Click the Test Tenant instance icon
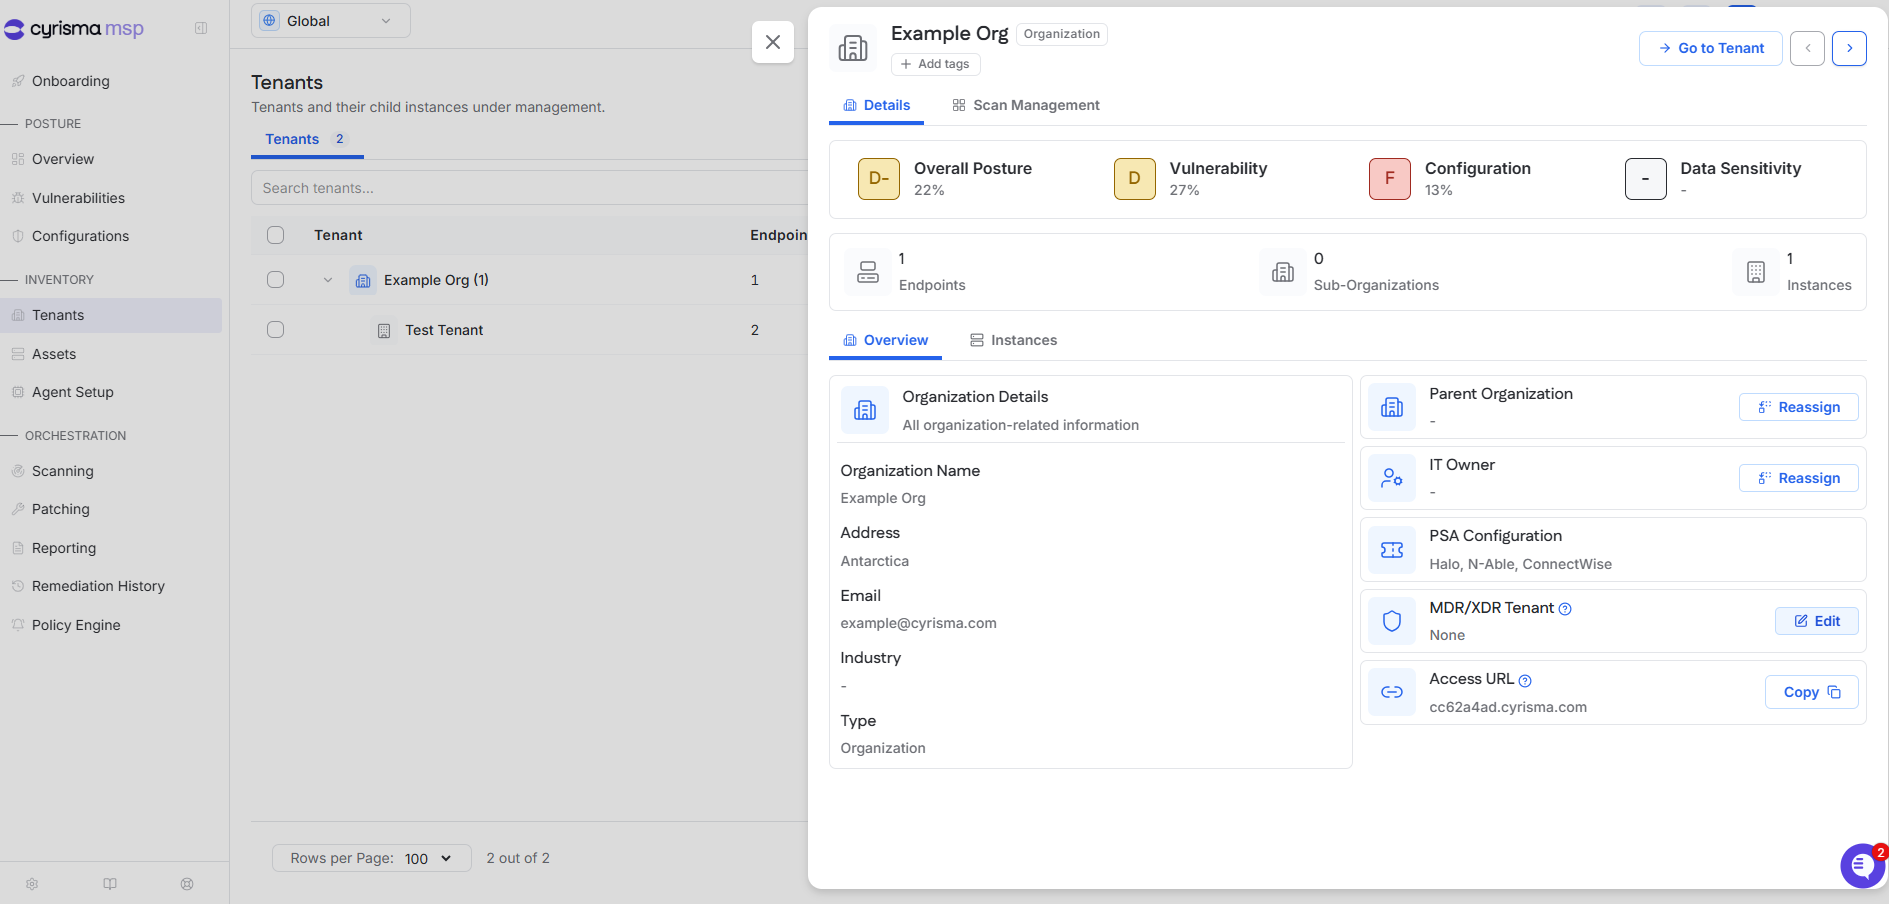The height and width of the screenshot is (904, 1889). click(x=384, y=331)
